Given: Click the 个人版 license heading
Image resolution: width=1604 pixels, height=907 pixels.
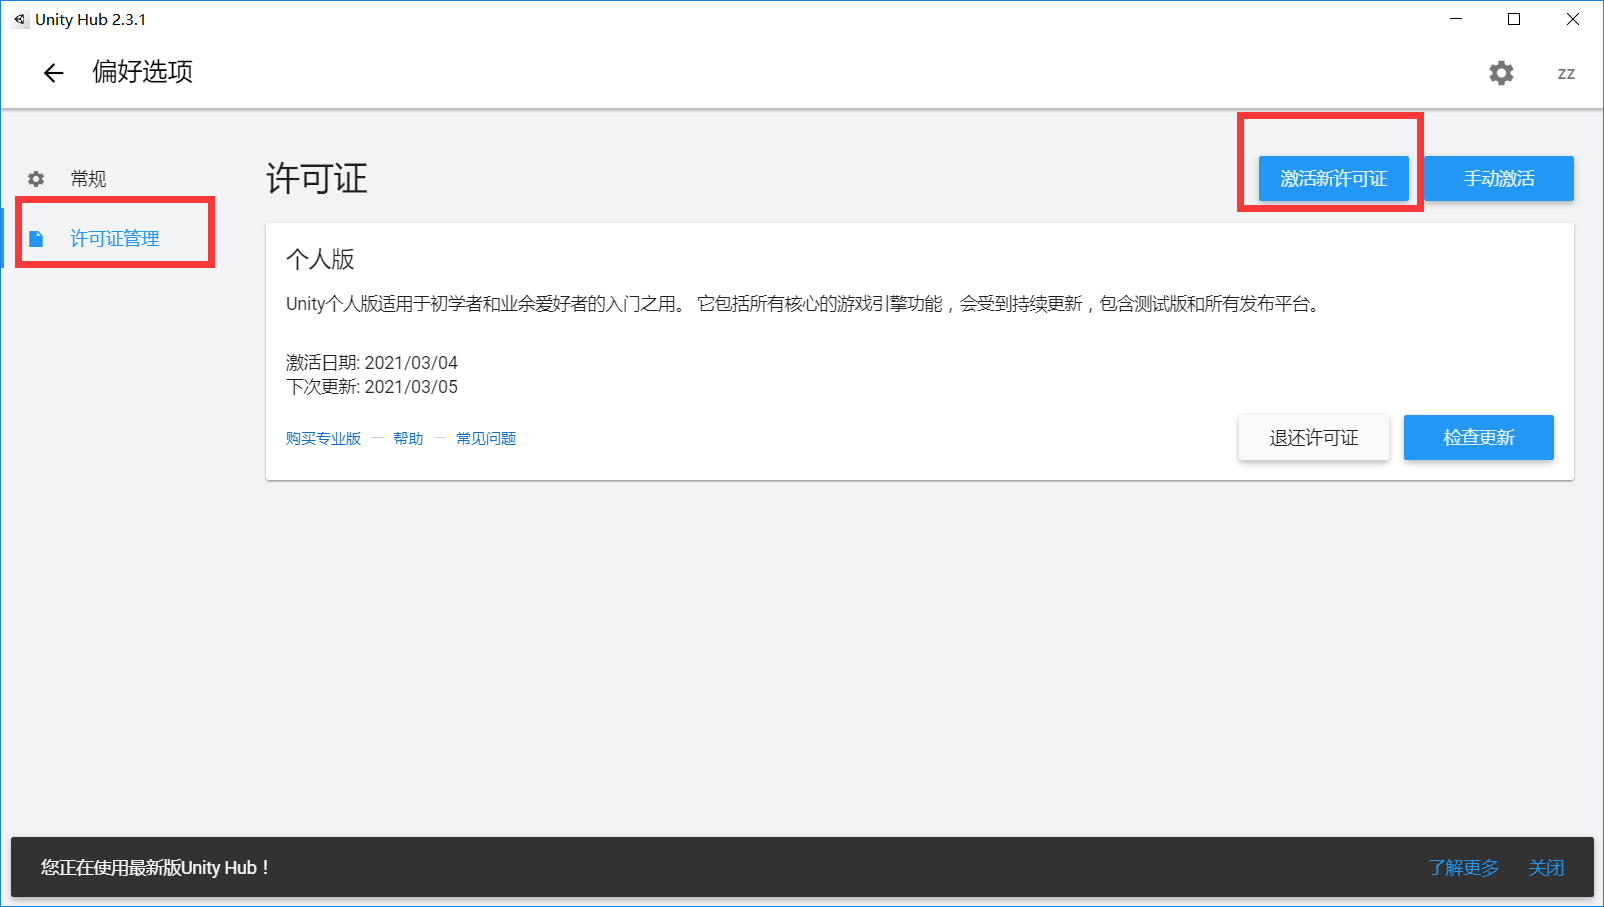Looking at the screenshot, I should [320, 259].
